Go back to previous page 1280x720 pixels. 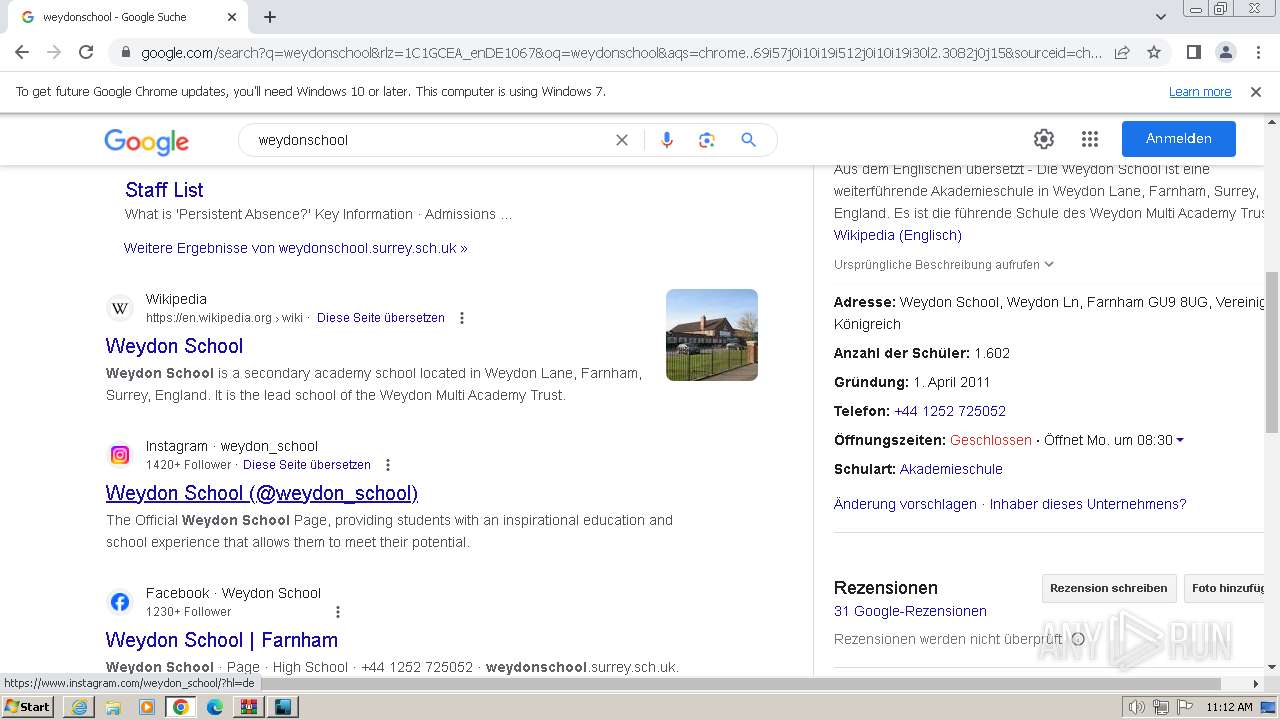pyautogui.click(x=22, y=52)
